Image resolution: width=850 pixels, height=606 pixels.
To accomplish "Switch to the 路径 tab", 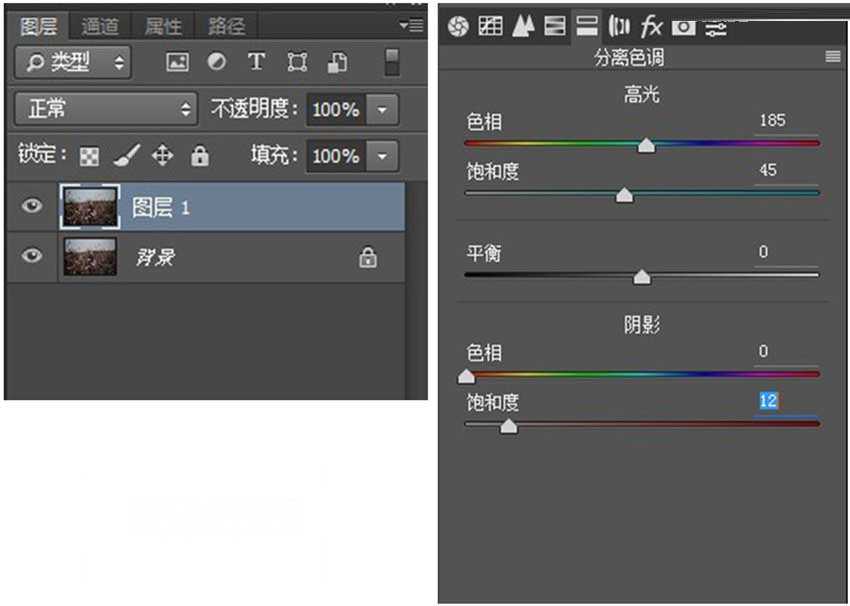I will [227, 26].
